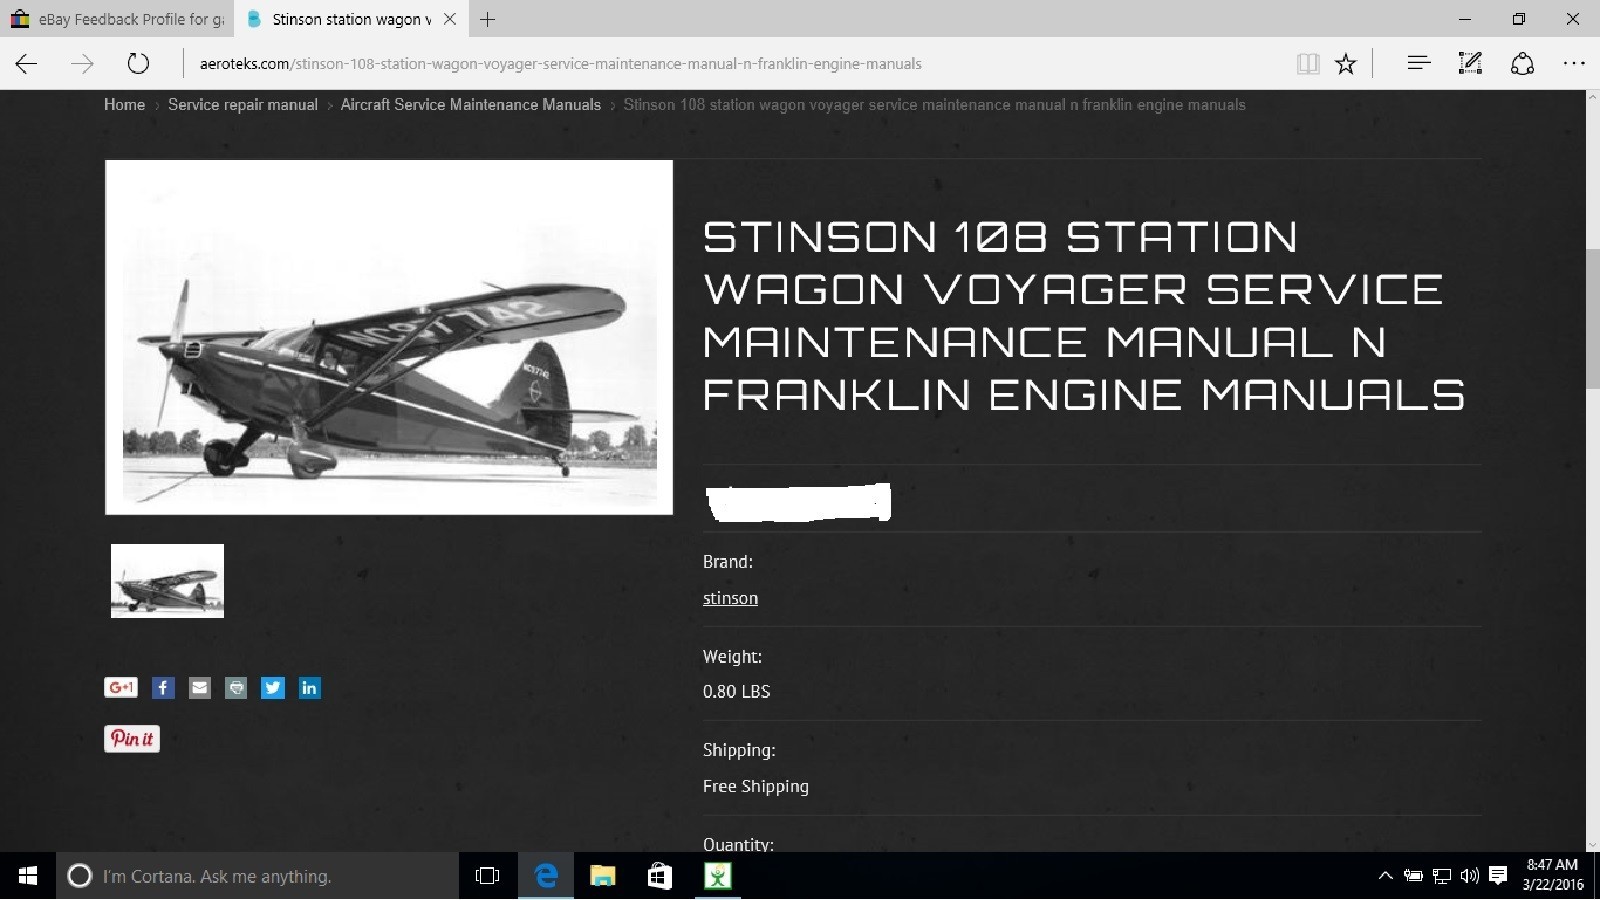Share the product by email icon
The image size is (1600, 900).
pyautogui.click(x=200, y=688)
